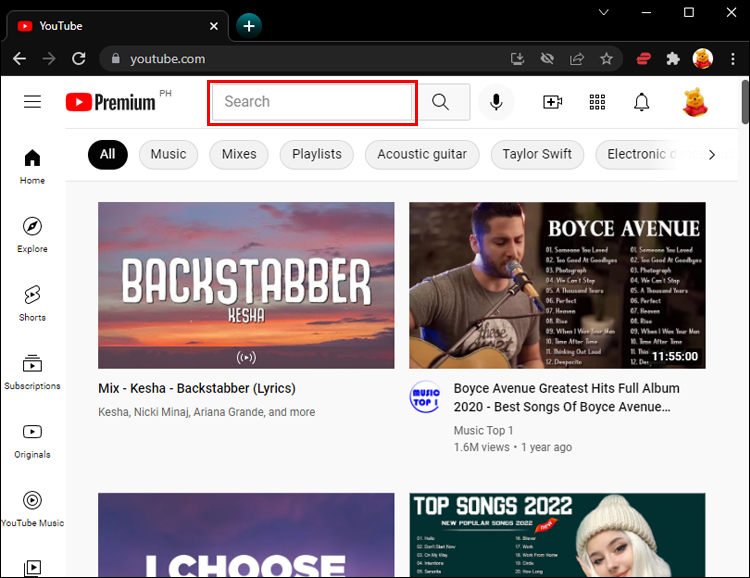The height and width of the screenshot is (578, 750).
Task: Expand the tab search chevron in title bar
Action: click(x=604, y=12)
